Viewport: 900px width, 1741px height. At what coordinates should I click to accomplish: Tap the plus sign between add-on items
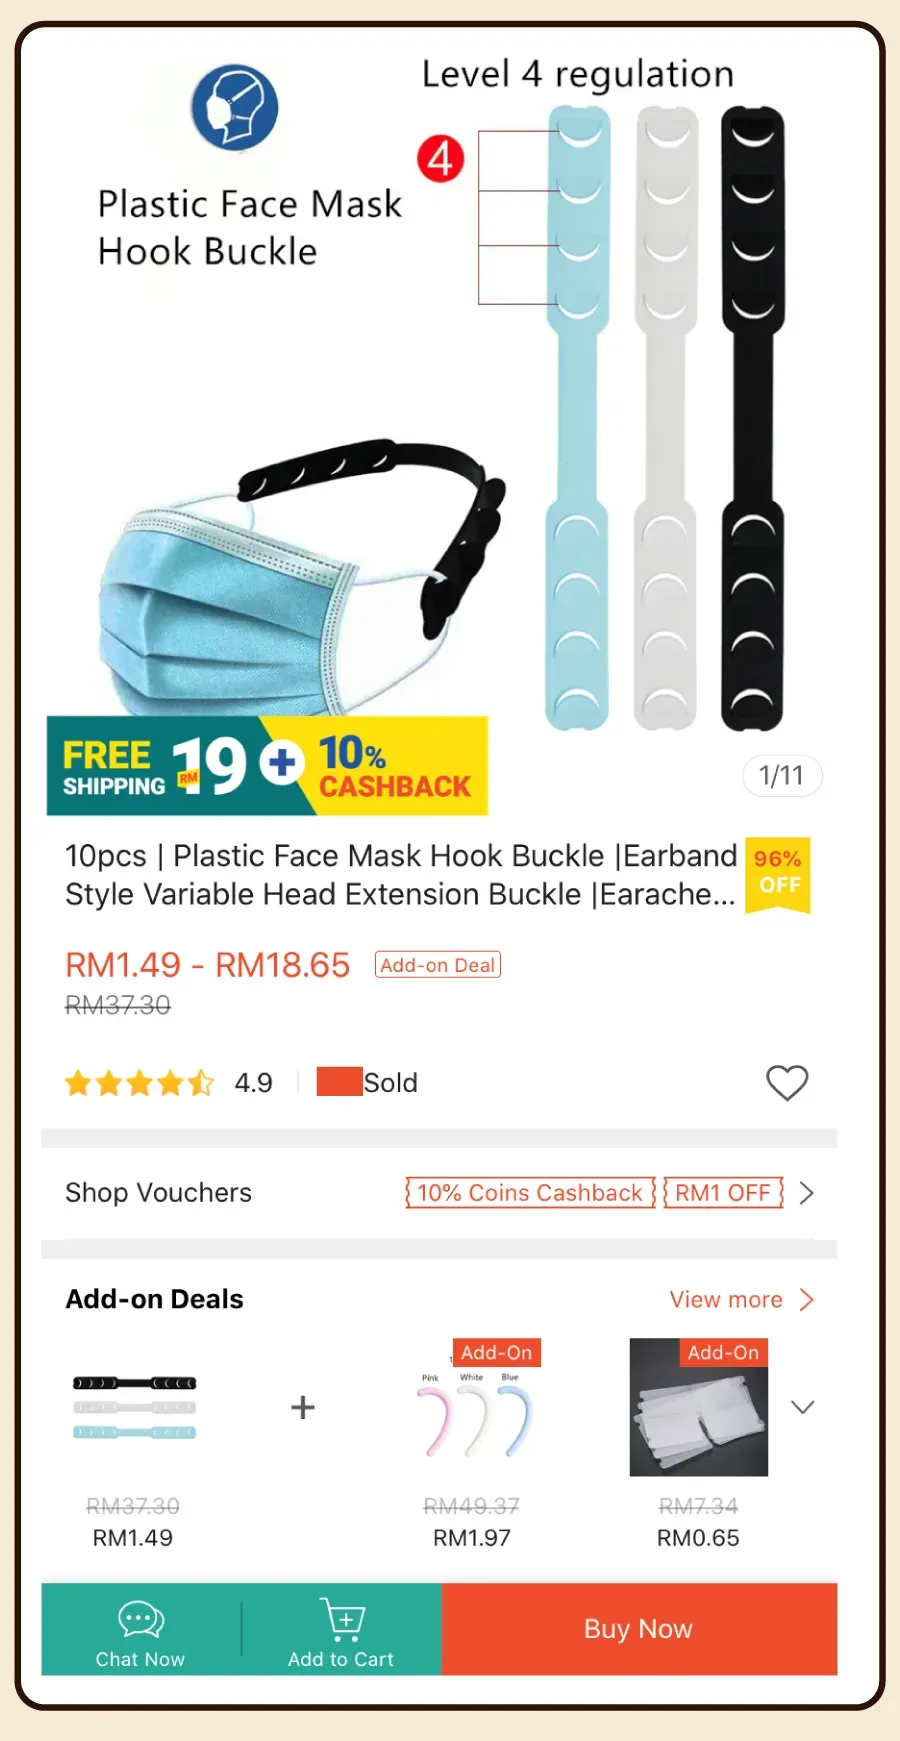coord(303,1408)
